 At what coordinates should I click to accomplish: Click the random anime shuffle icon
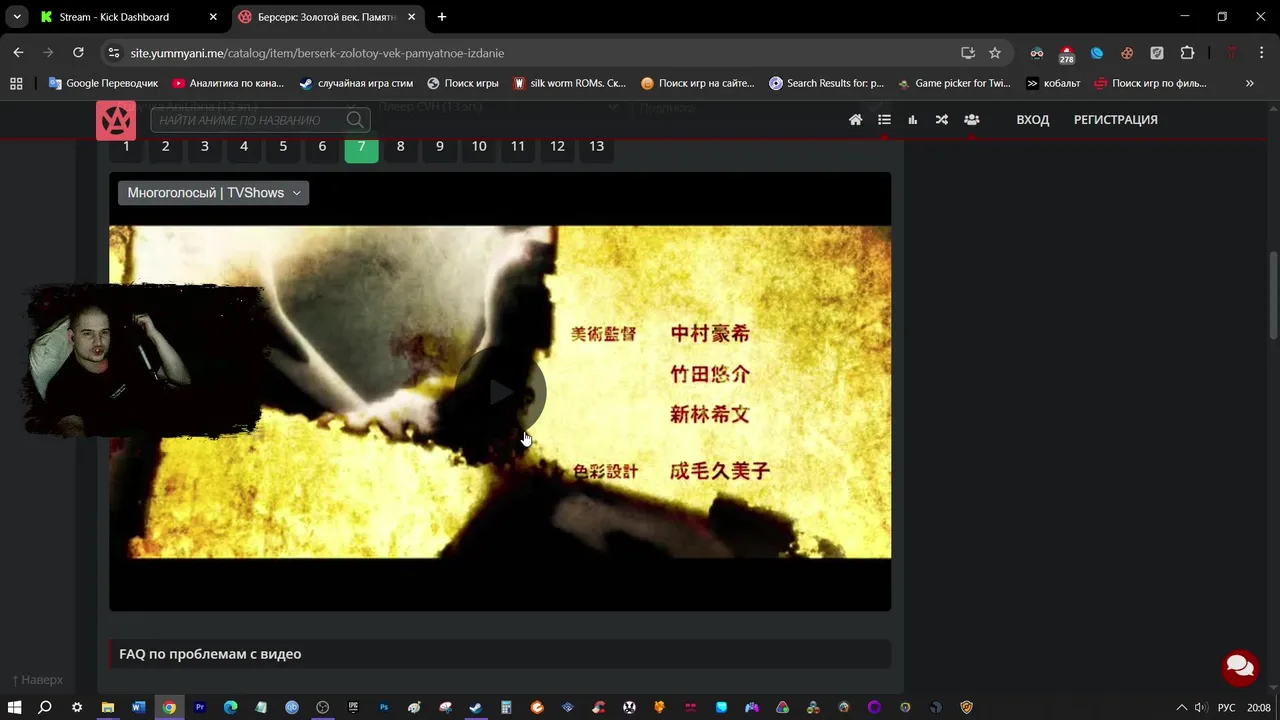(942, 120)
